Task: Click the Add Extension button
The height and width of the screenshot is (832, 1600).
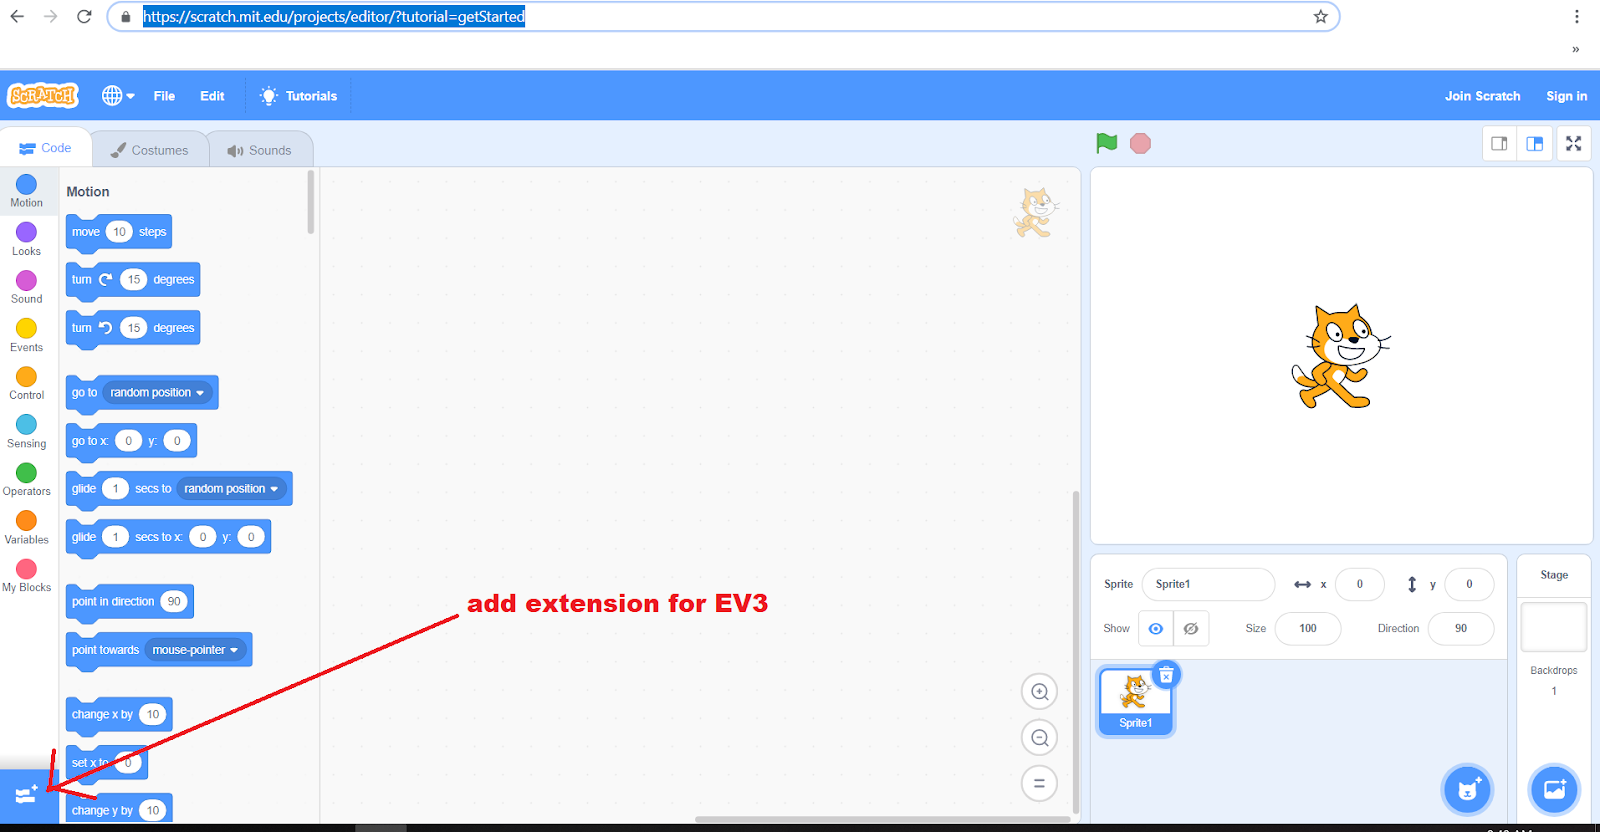Action: click(x=27, y=795)
